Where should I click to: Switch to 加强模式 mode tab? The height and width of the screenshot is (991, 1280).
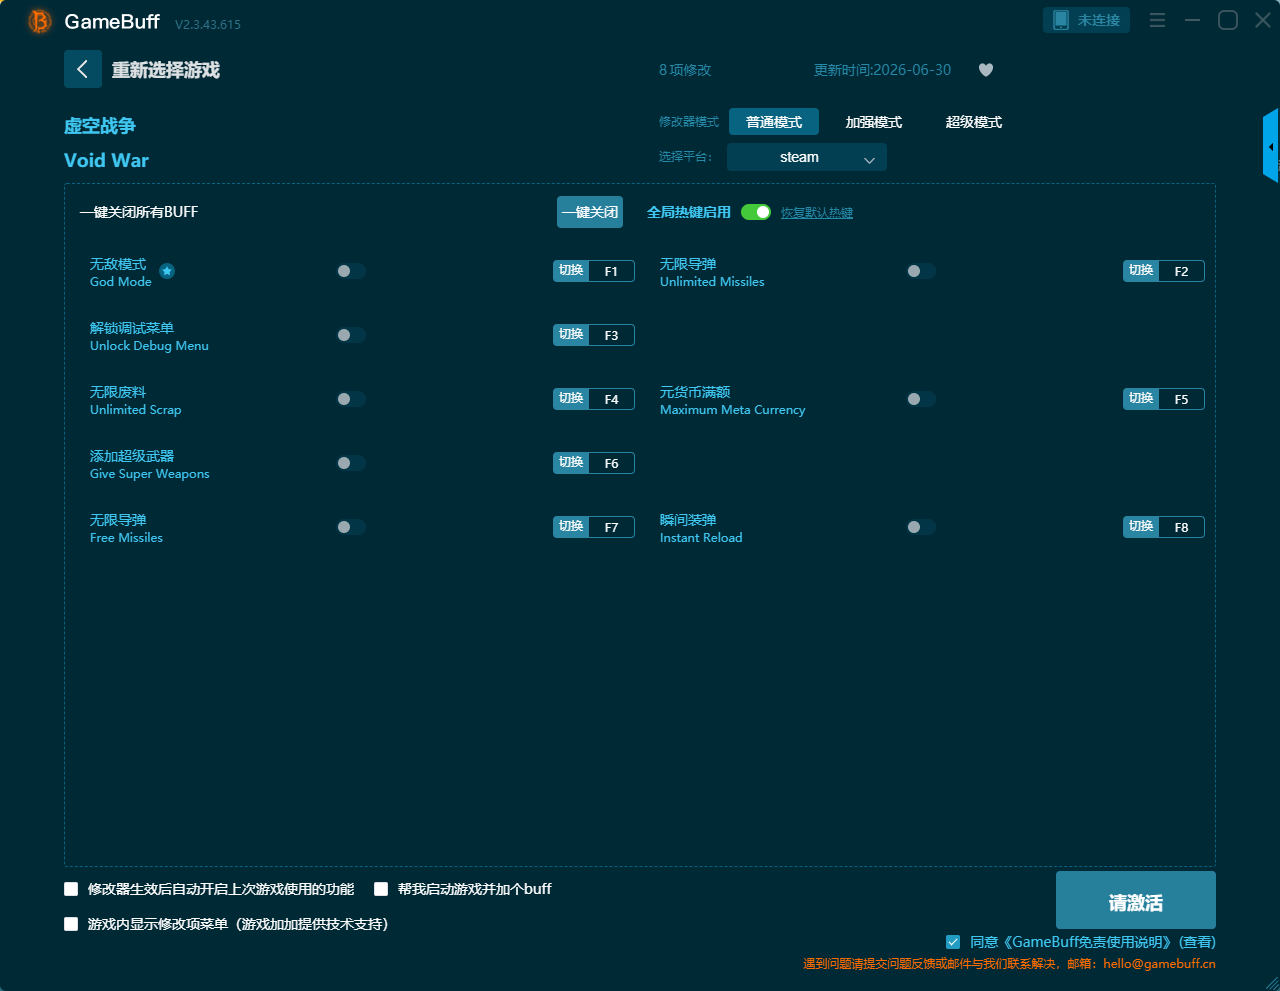click(x=874, y=122)
